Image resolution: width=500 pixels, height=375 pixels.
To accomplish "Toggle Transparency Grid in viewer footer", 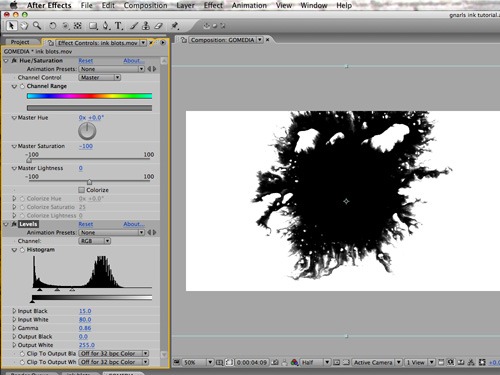I will point(346,362).
